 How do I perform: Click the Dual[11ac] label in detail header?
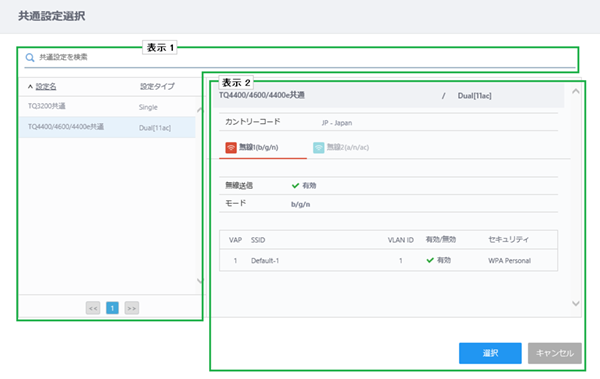(x=474, y=96)
